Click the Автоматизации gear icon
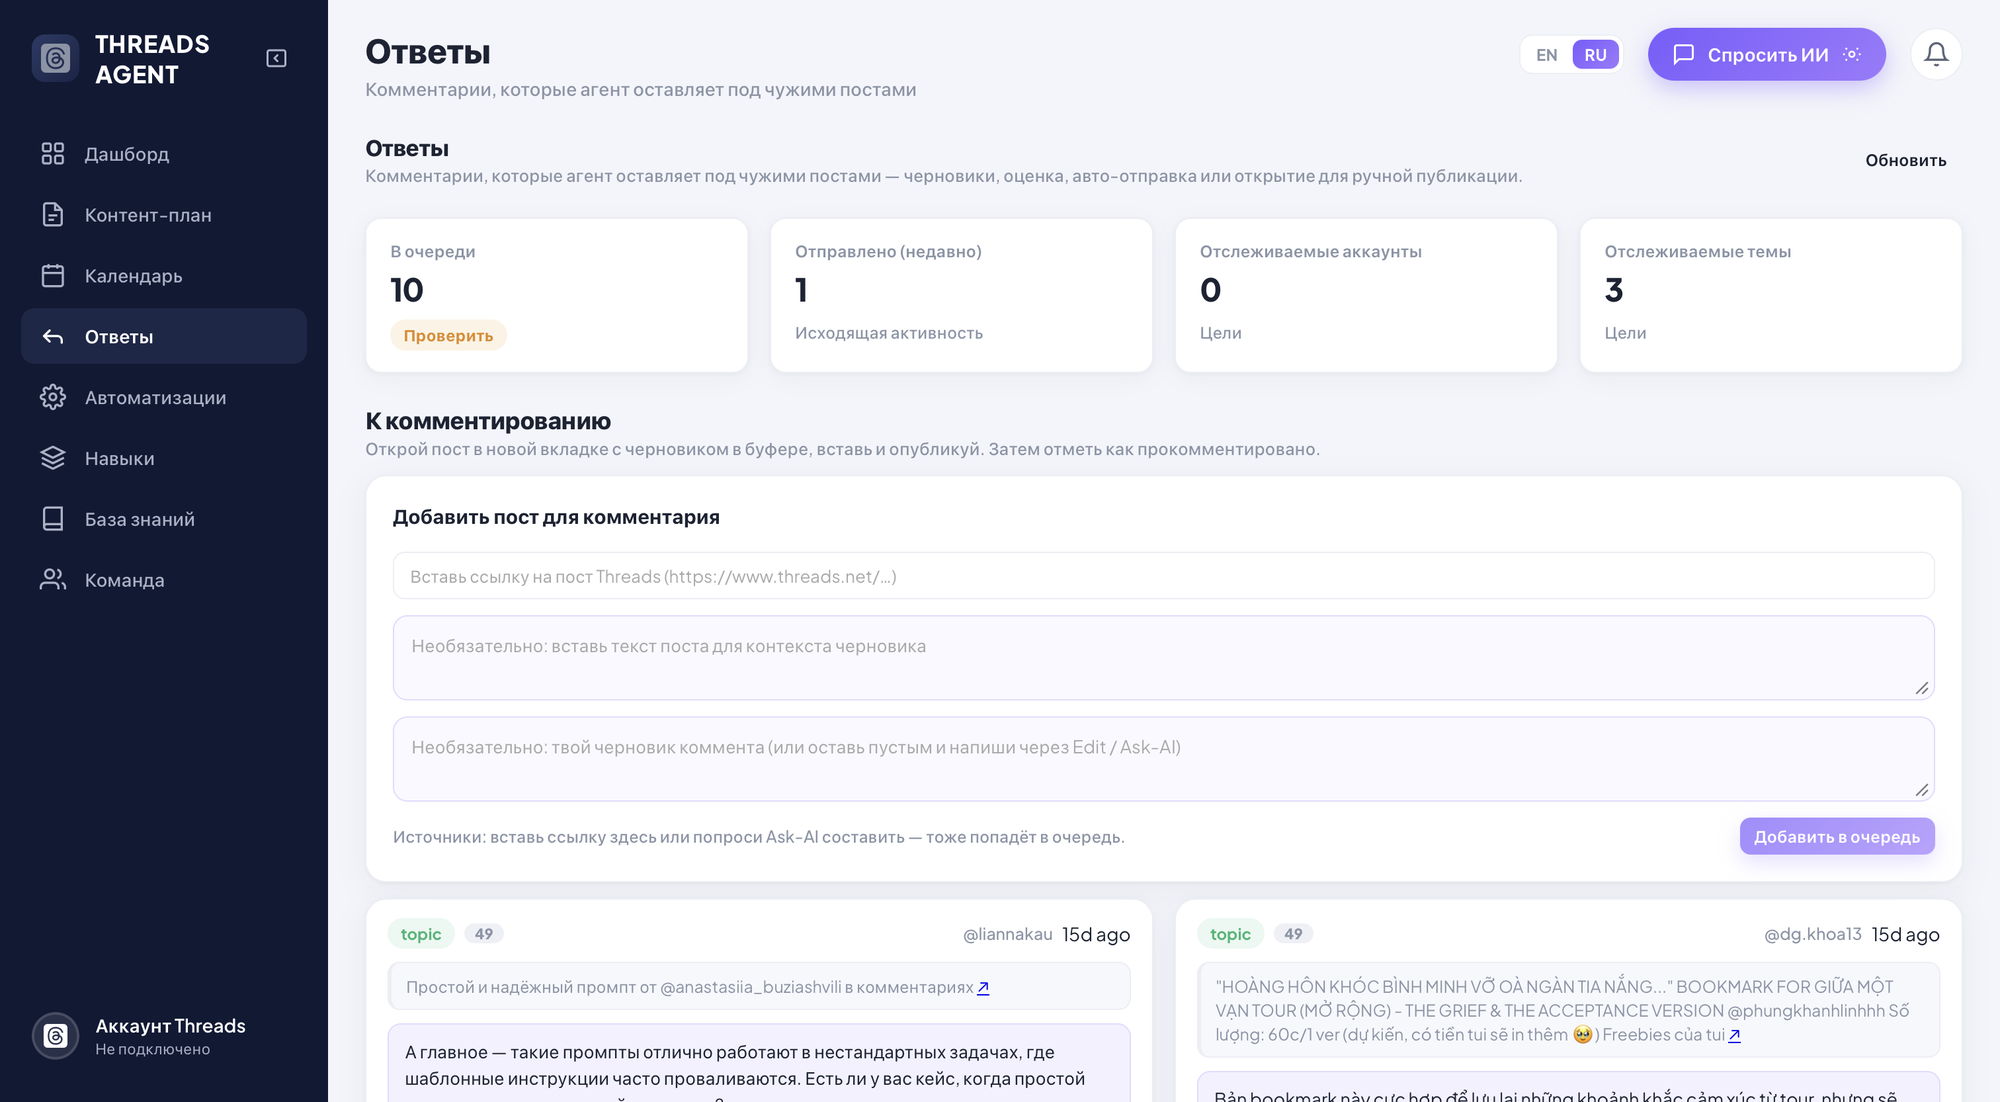Viewport: 2000px width, 1102px height. pos(53,398)
